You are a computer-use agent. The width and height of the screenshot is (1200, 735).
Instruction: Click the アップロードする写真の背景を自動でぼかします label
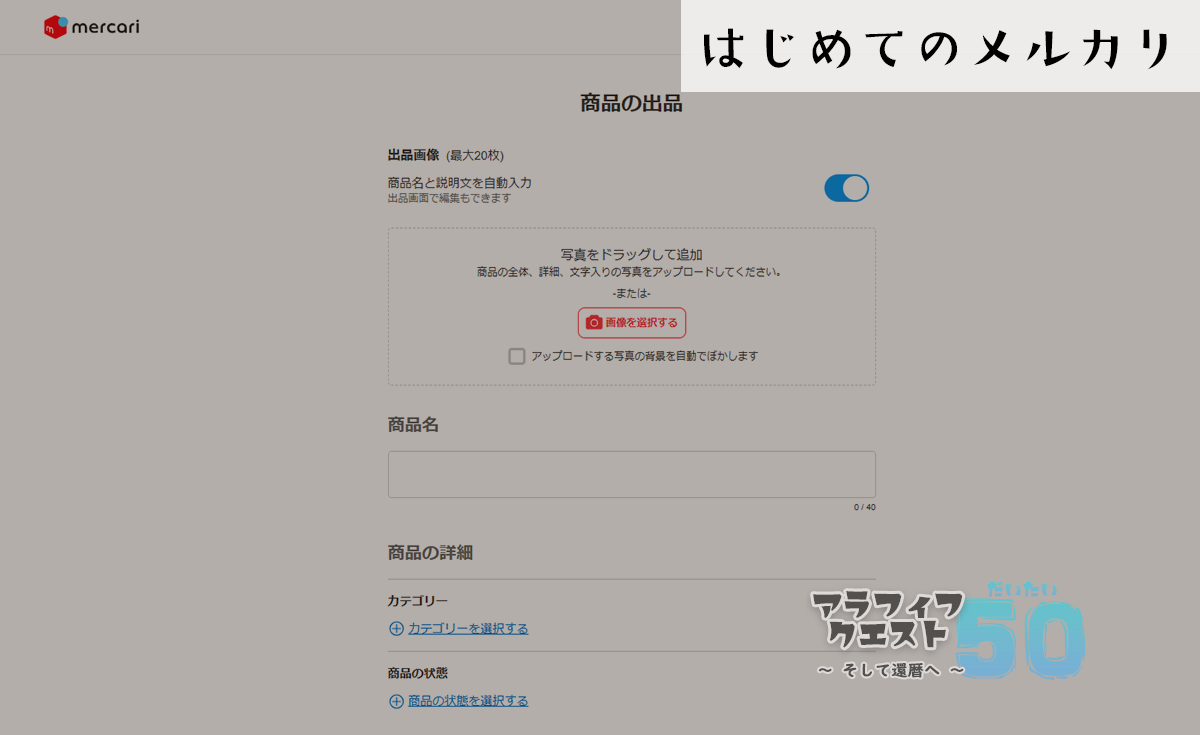click(644, 356)
